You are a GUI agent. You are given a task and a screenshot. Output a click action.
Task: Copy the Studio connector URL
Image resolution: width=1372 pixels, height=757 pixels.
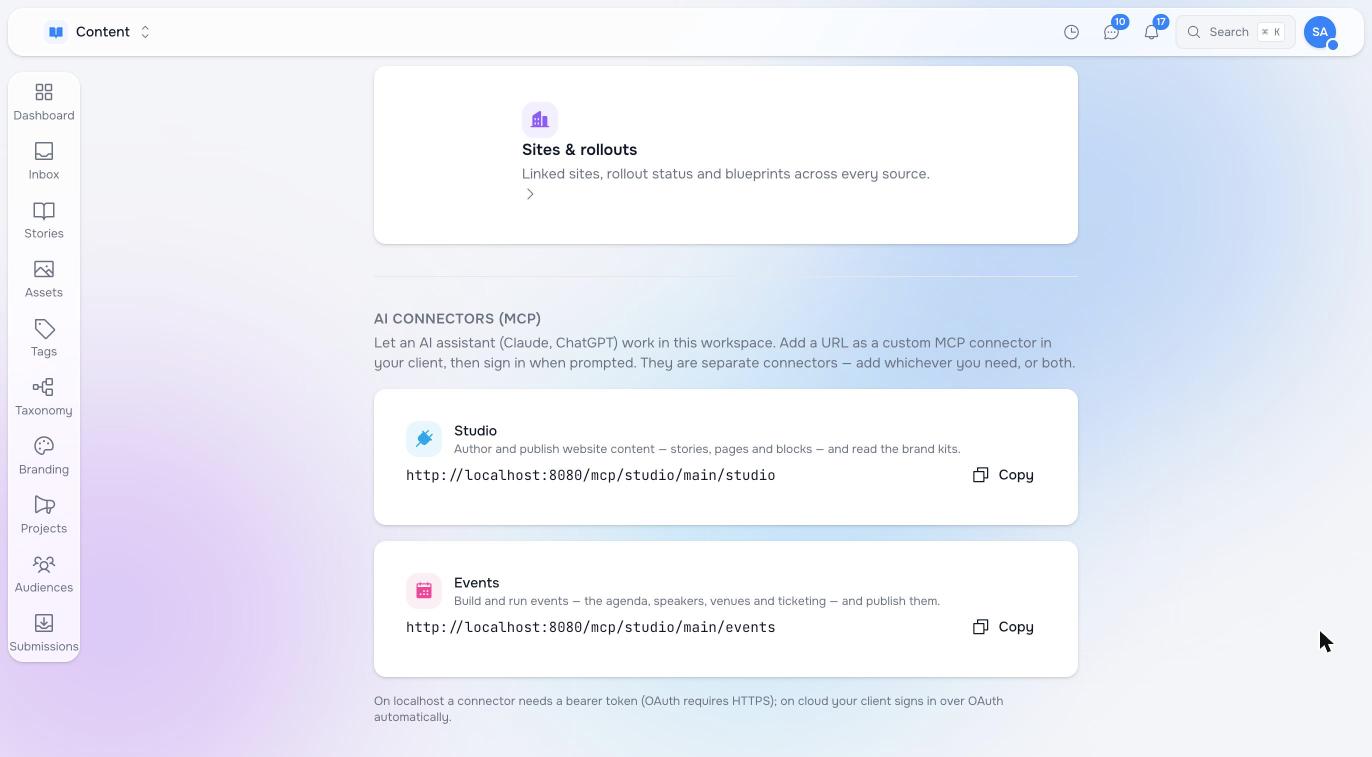1003,475
